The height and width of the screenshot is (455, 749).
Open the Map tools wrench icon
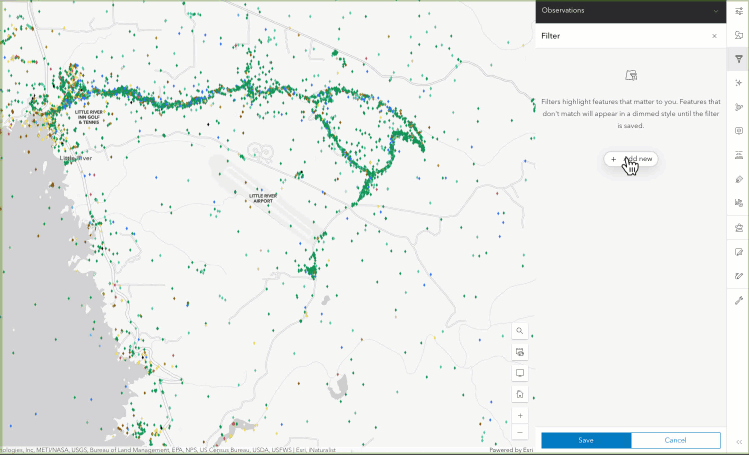(x=738, y=300)
